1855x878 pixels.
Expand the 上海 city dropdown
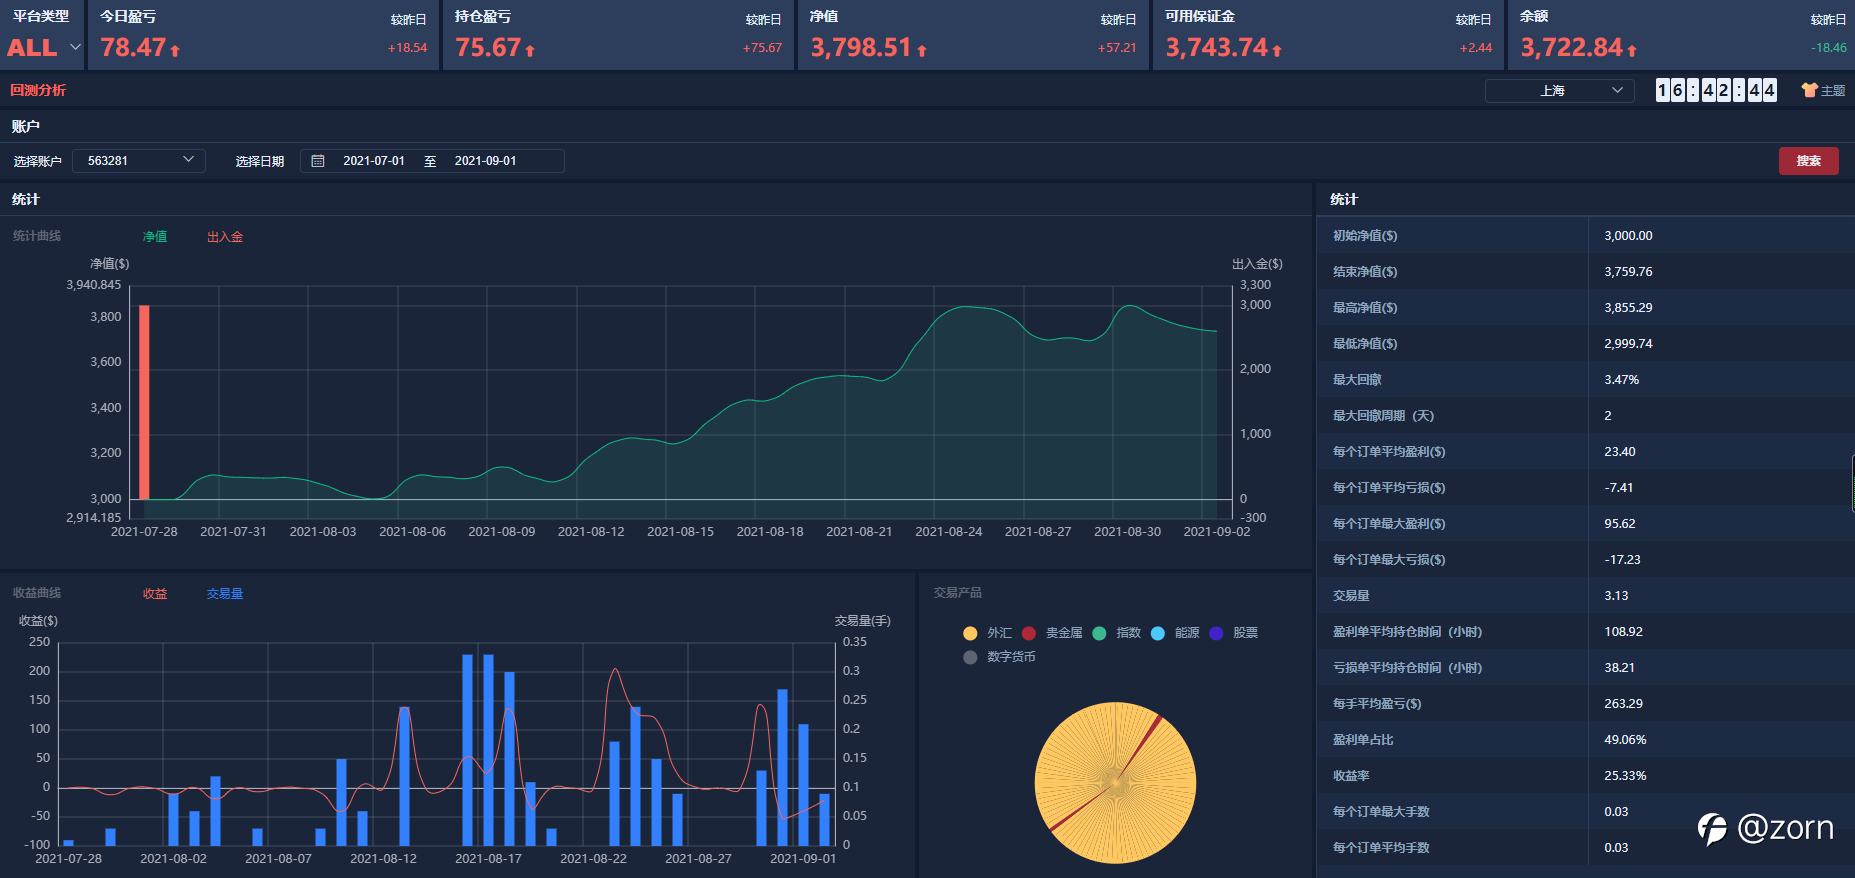point(1559,91)
